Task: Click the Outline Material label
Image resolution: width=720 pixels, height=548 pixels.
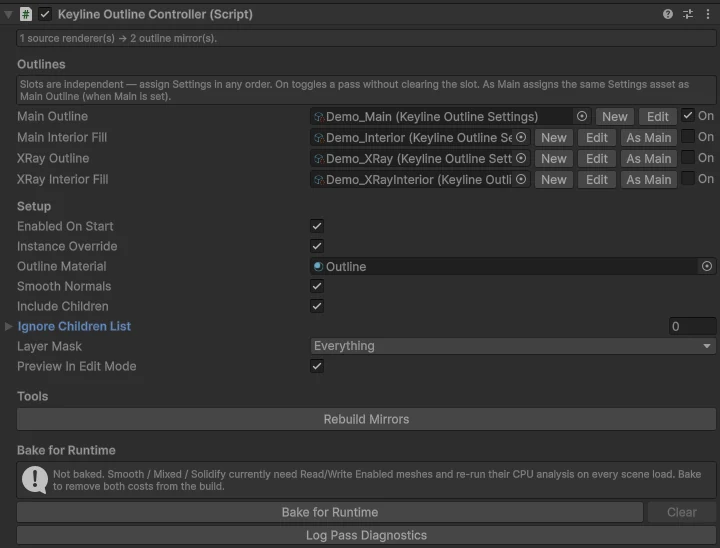Action: (62, 266)
